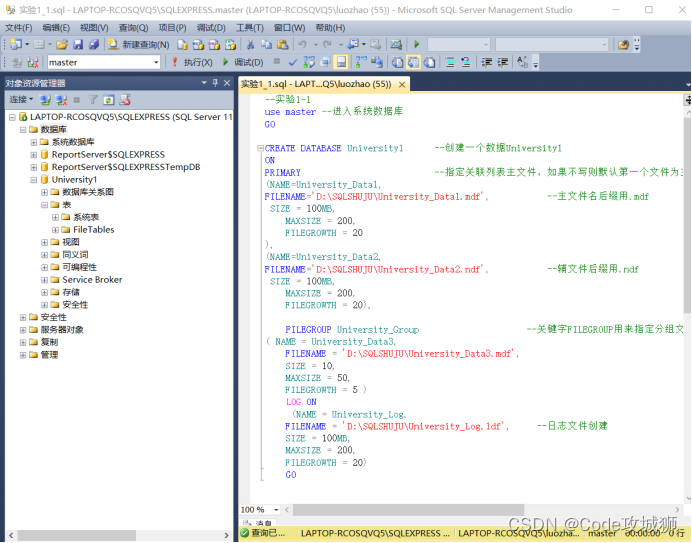Click the Increase Indent icon
This screenshot has width=692, height=543.
[503, 62]
